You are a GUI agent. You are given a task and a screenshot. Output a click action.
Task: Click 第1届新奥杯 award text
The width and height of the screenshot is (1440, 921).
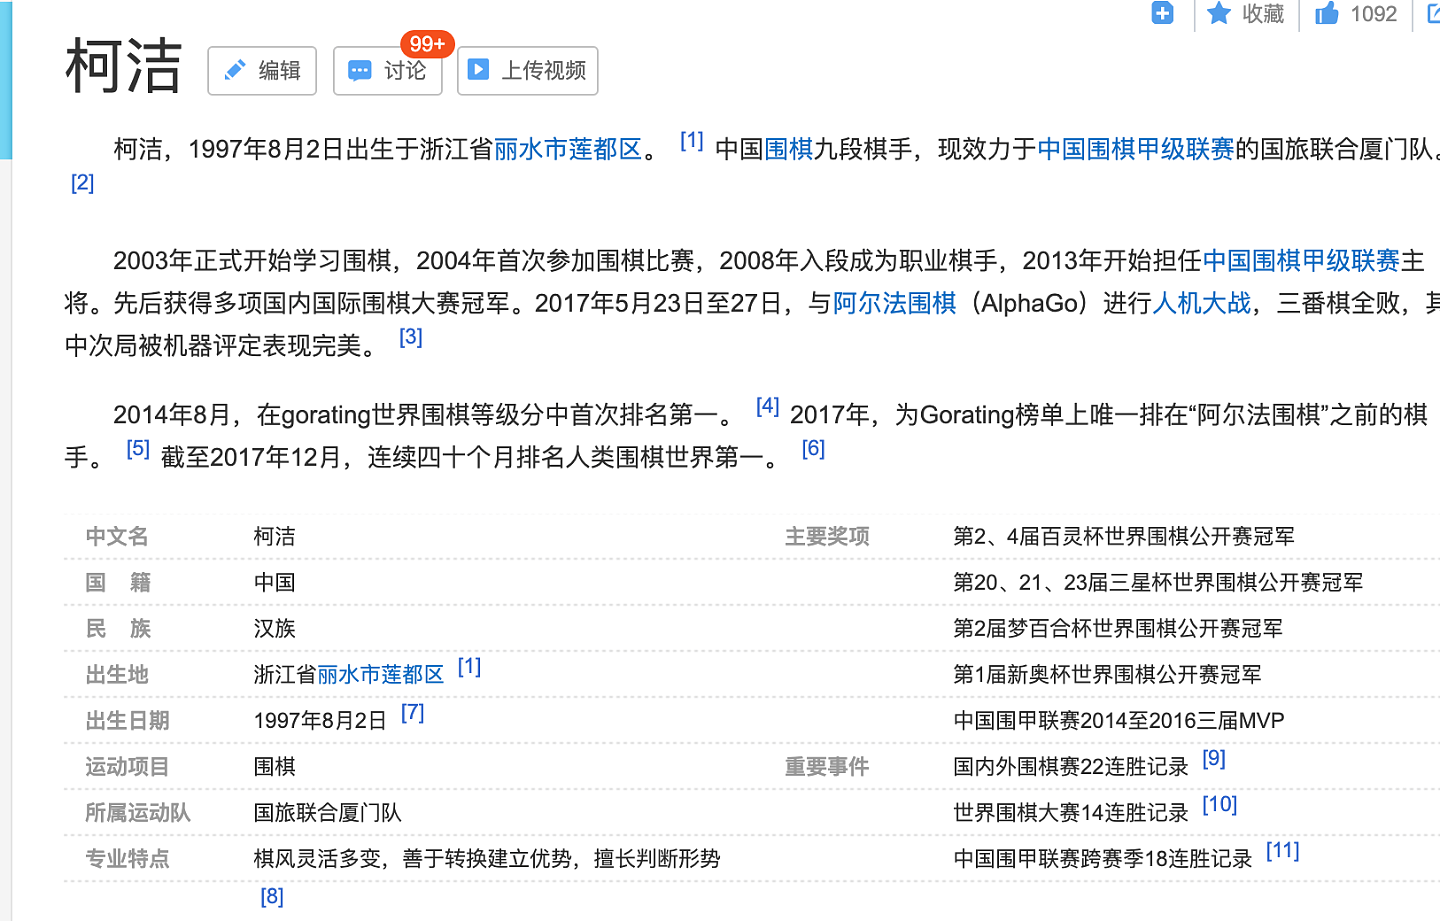[1107, 675]
